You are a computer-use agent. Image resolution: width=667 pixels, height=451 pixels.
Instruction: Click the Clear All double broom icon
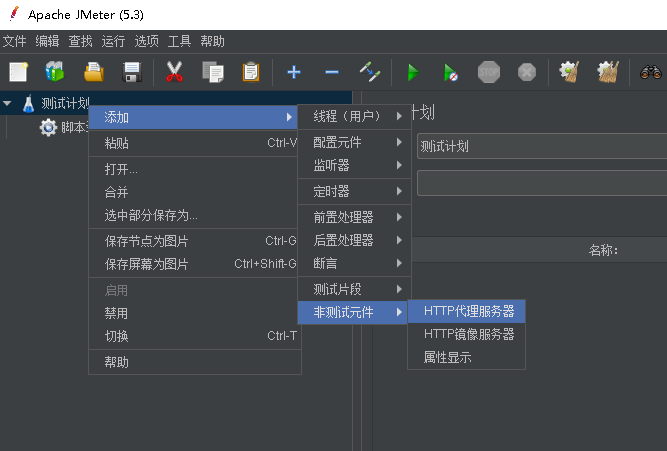(x=607, y=72)
